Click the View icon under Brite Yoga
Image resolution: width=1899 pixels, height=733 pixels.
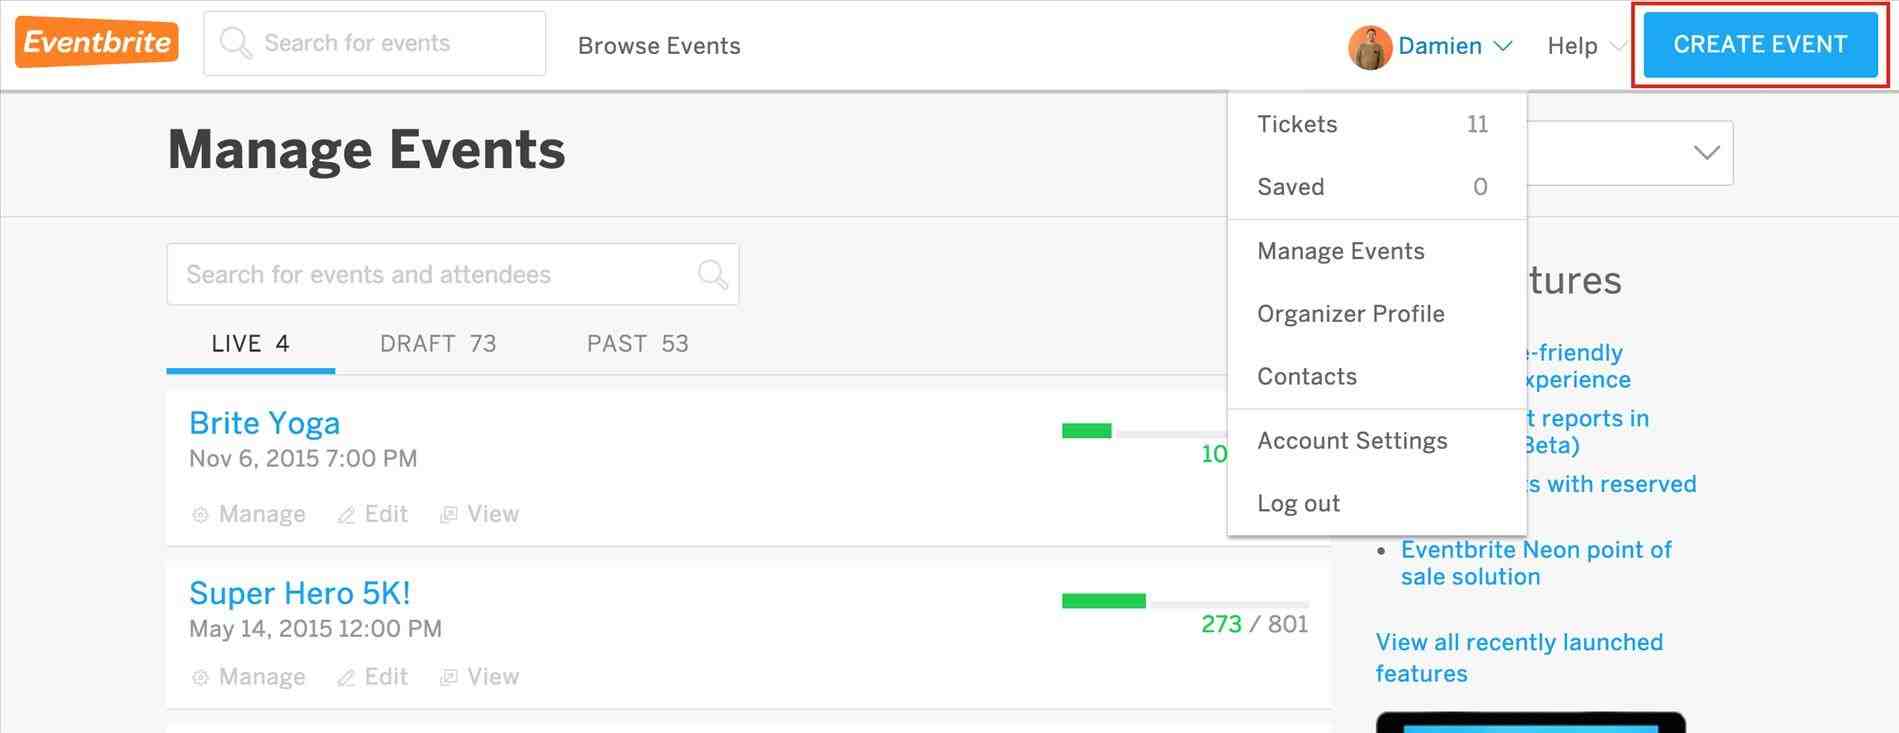449,515
